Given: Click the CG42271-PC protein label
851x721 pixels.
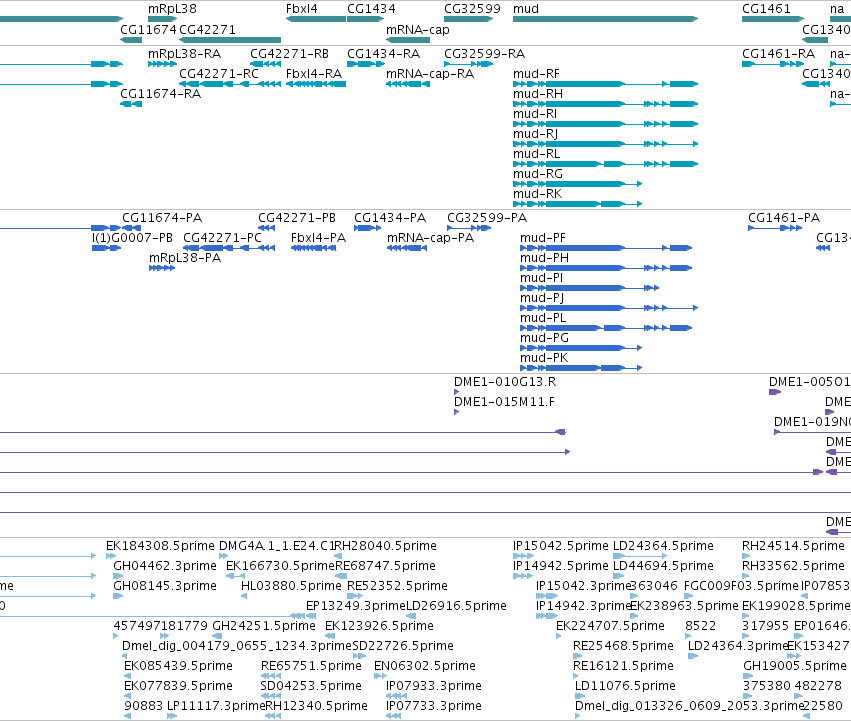Looking at the screenshot, I should tap(223, 238).
